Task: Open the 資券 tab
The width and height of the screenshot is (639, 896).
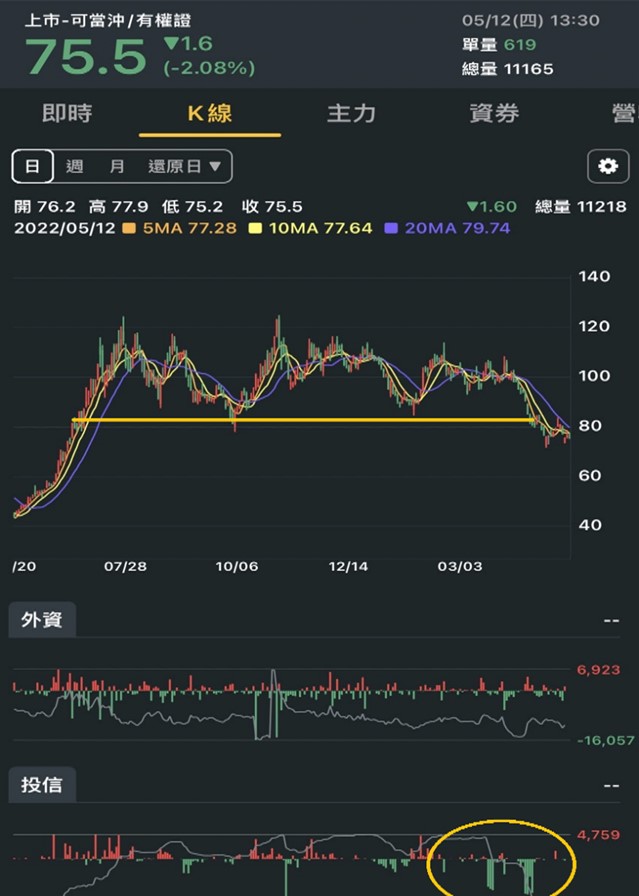Action: coord(494,113)
